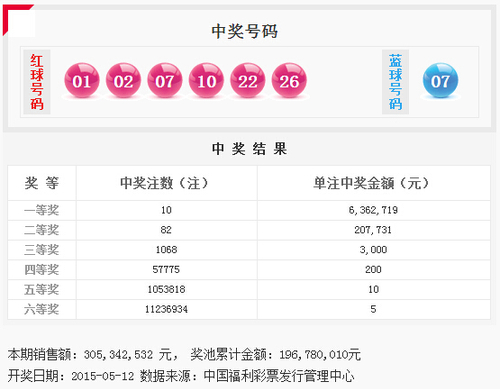Image resolution: width=500 pixels, height=389 pixels.
Task: Click the second prize count 82
Action: (x=166, y=230)
